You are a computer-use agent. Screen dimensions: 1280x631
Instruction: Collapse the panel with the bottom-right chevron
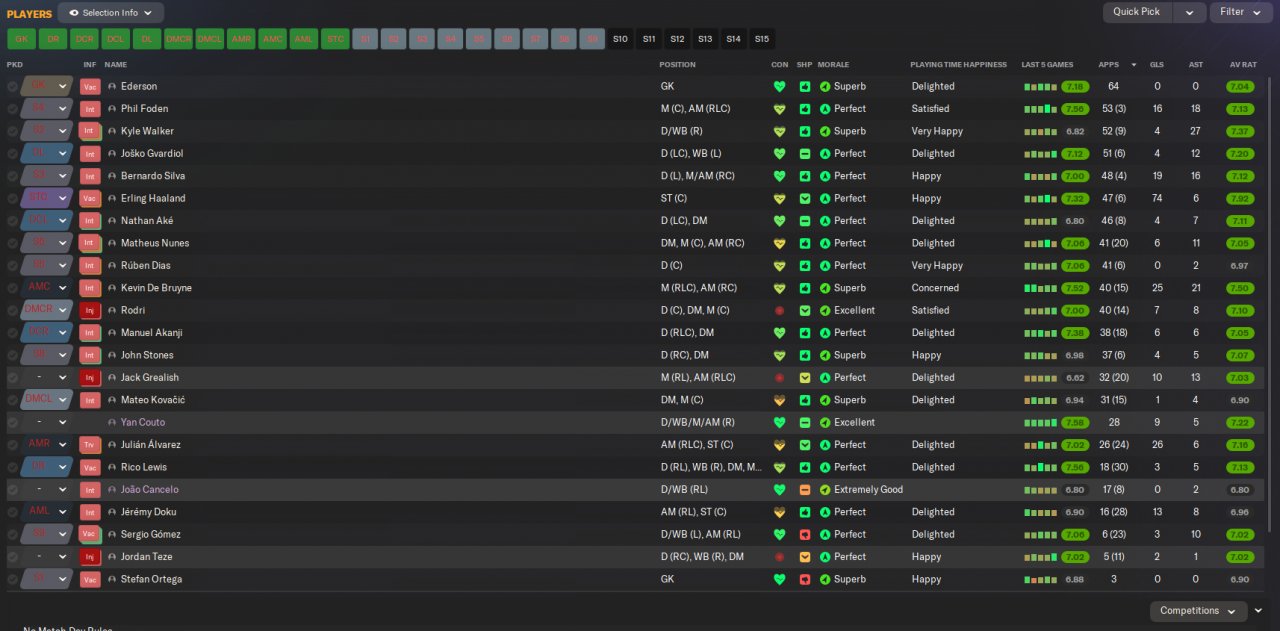pos(1258,611)
